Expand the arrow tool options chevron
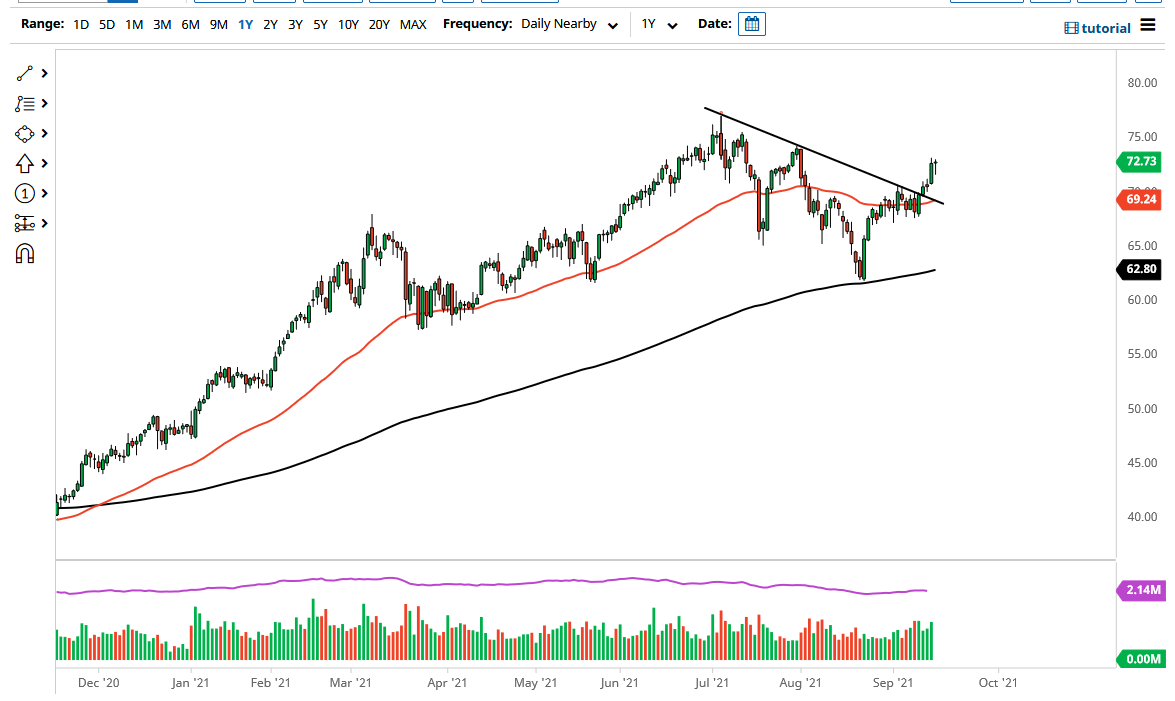The width and height of the screenshot is (1175, 701). pyautogui.click(x=44, y=163)
